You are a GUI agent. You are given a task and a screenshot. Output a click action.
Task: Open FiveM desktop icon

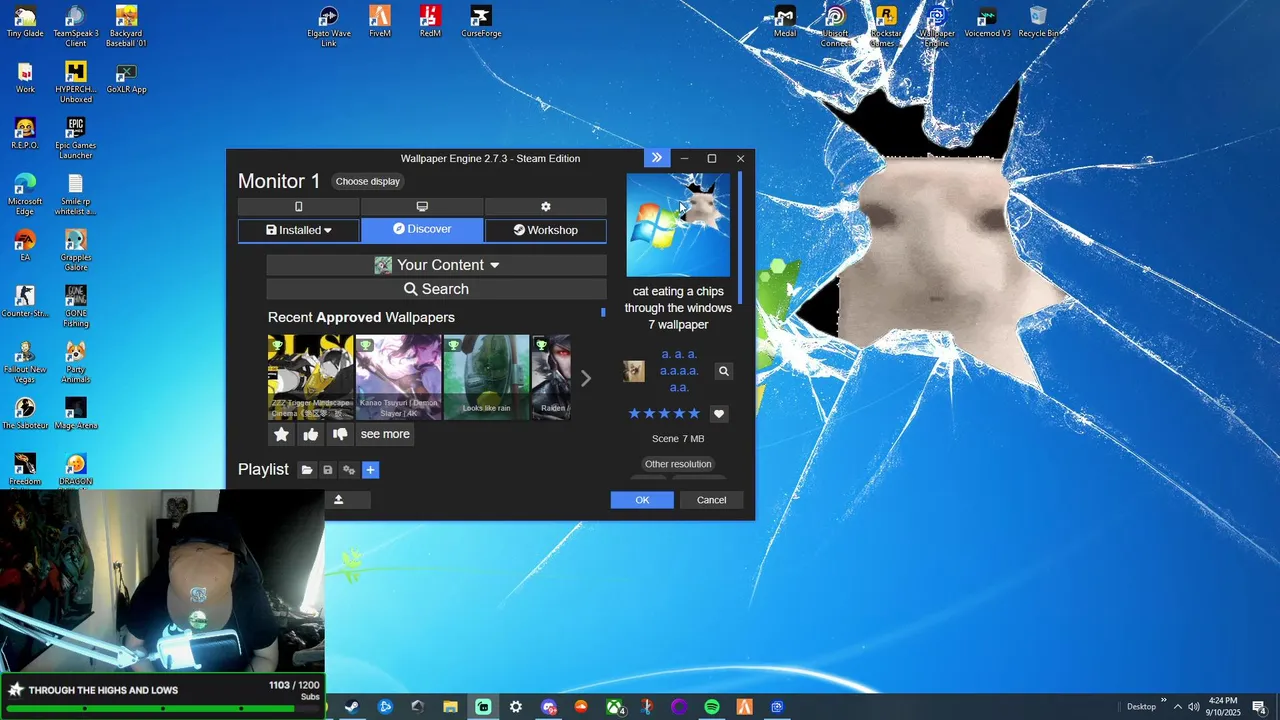(380, 22)
